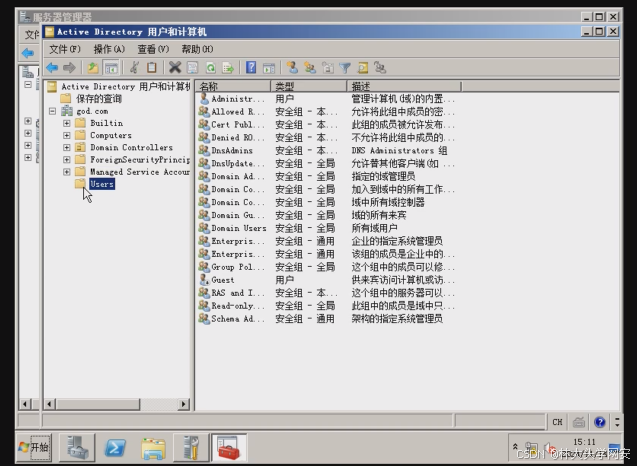Expand Managed Service Accounts node
This screenshot has width=637, height=466.
click(67, 172)
